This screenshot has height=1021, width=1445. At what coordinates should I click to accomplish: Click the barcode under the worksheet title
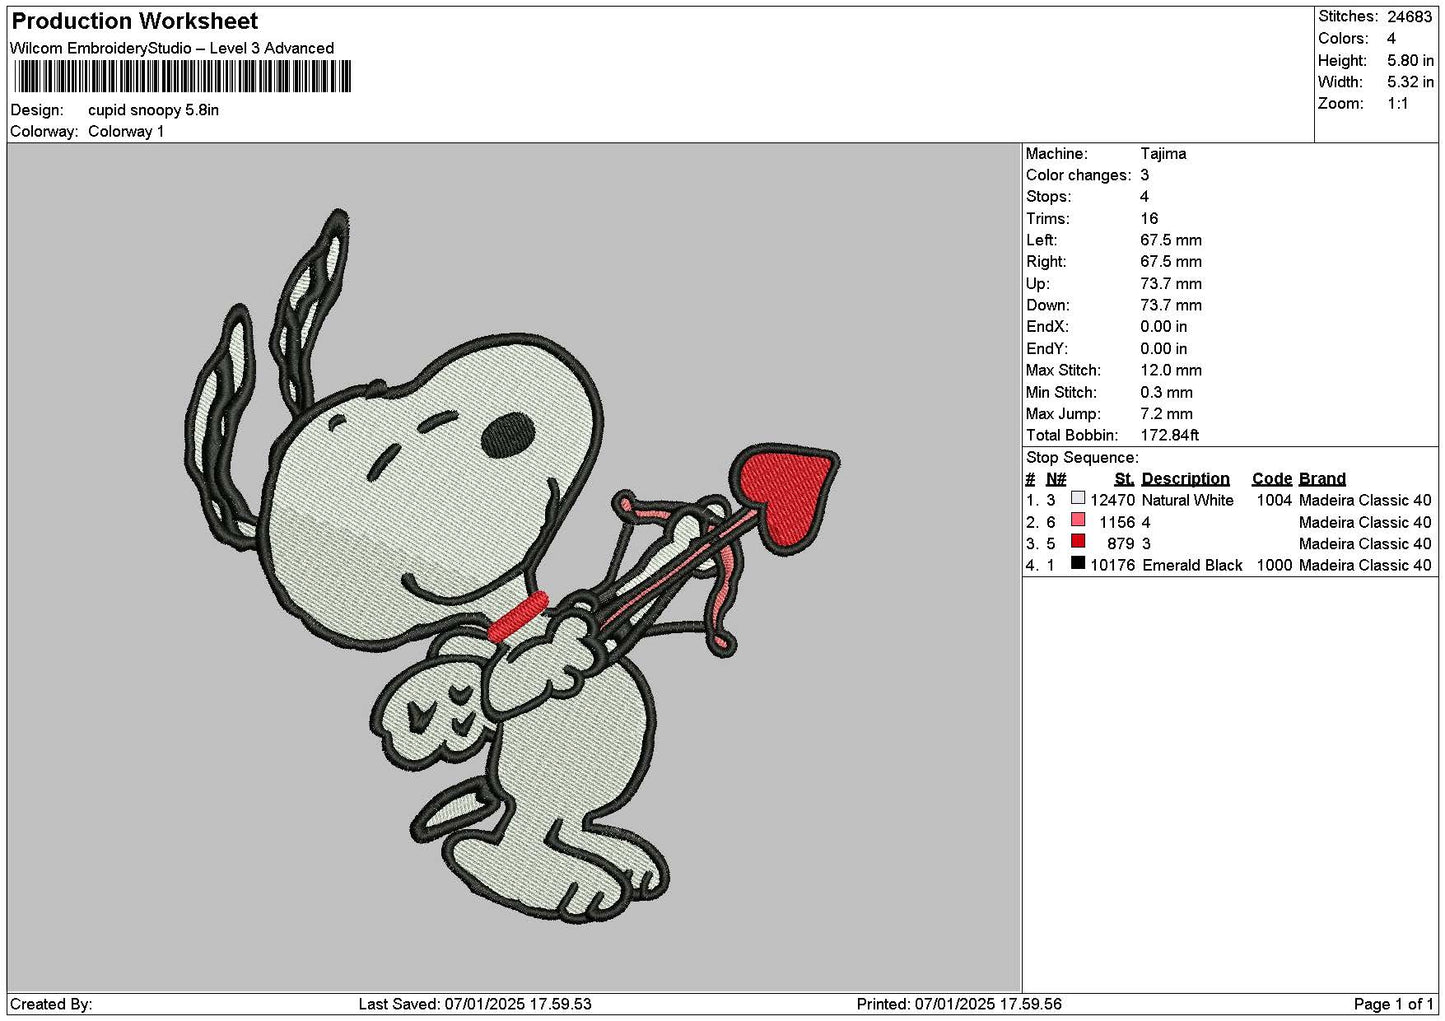tap(183, 77)
